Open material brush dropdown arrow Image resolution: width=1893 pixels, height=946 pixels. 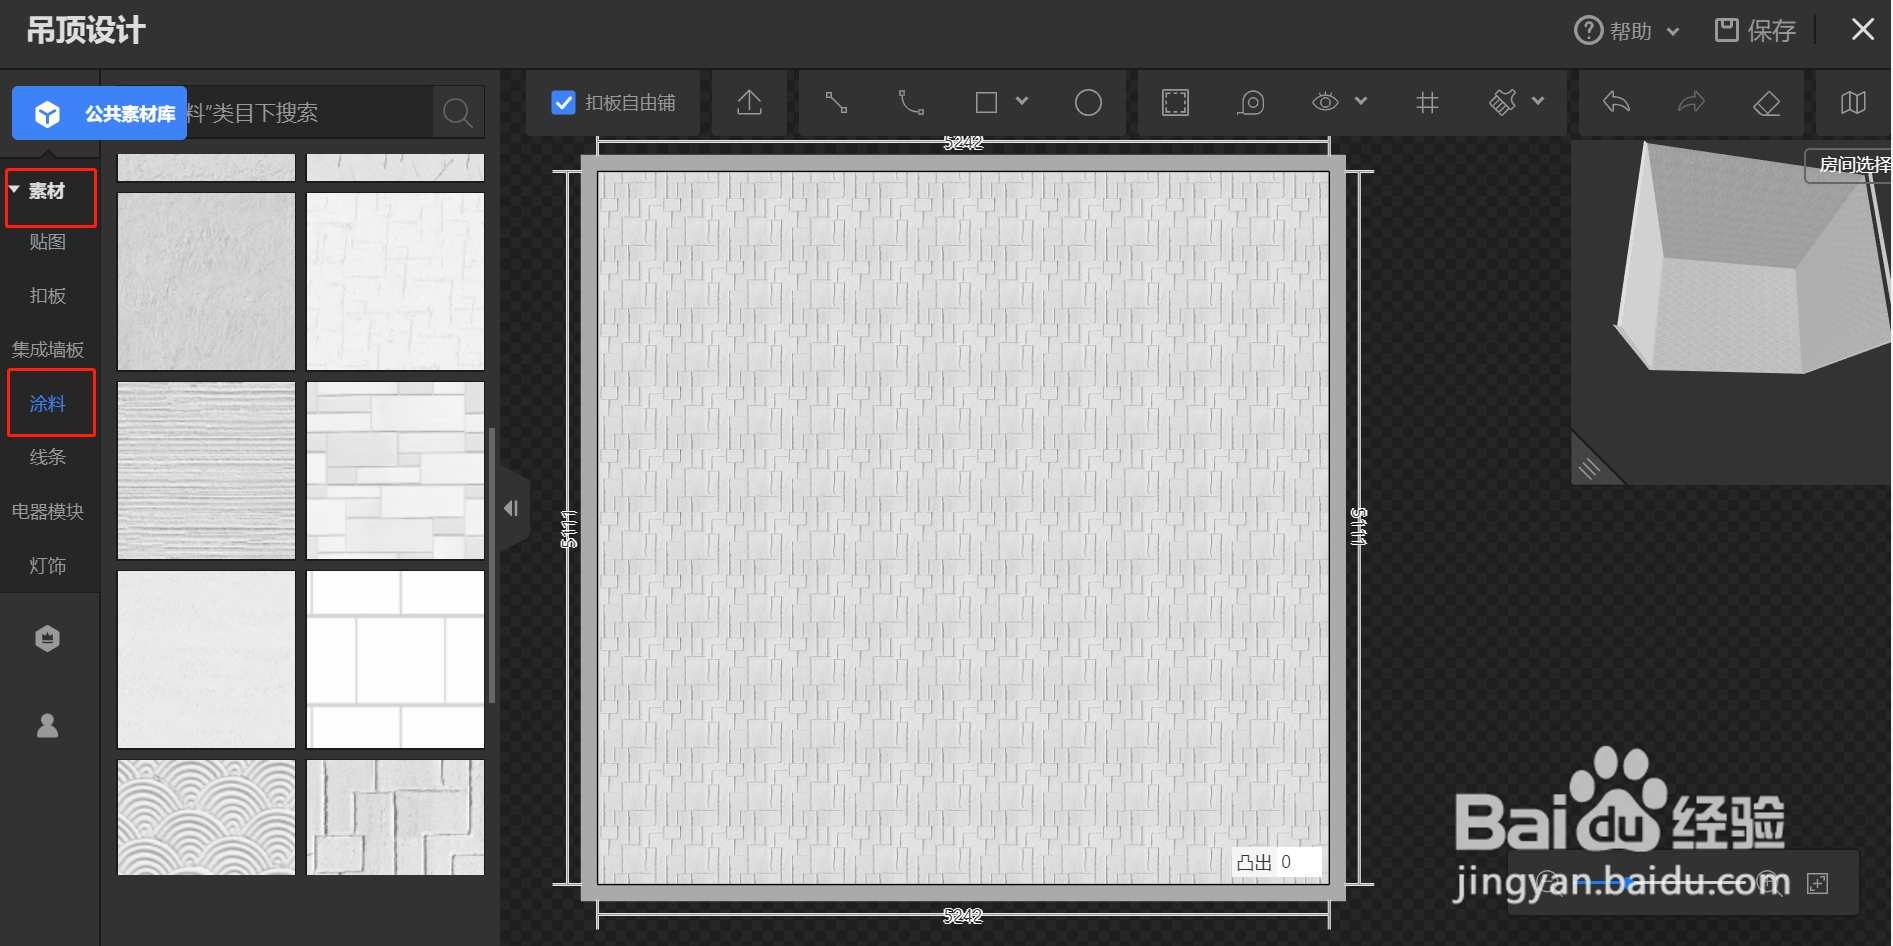(x=1538, y=101)
